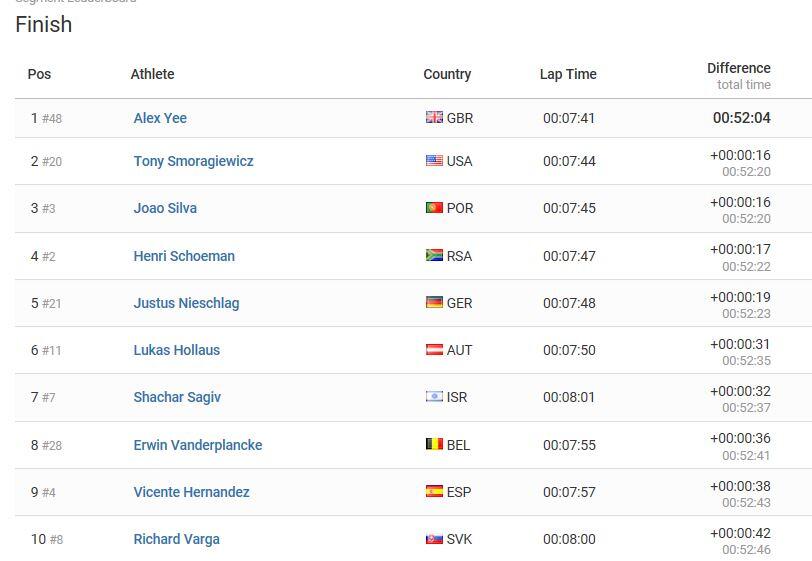The height and width of the screenshot is (561, 812).
Task: Click the Spain flag icon
Action: click(434, 492)
